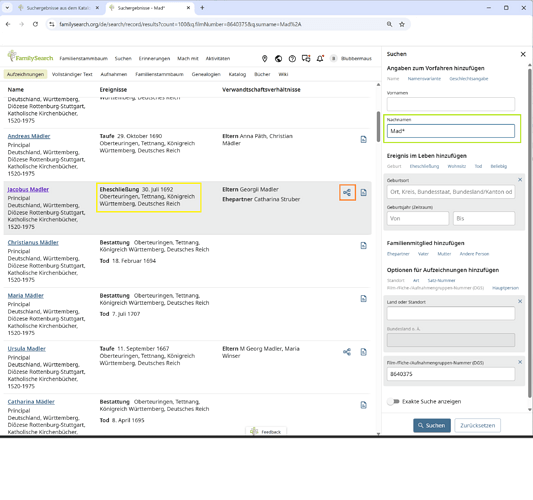Viewport: 533px width, 500px height.
Task: Open tree icon in Ursula Madler row
Action: tap(347, 352)
